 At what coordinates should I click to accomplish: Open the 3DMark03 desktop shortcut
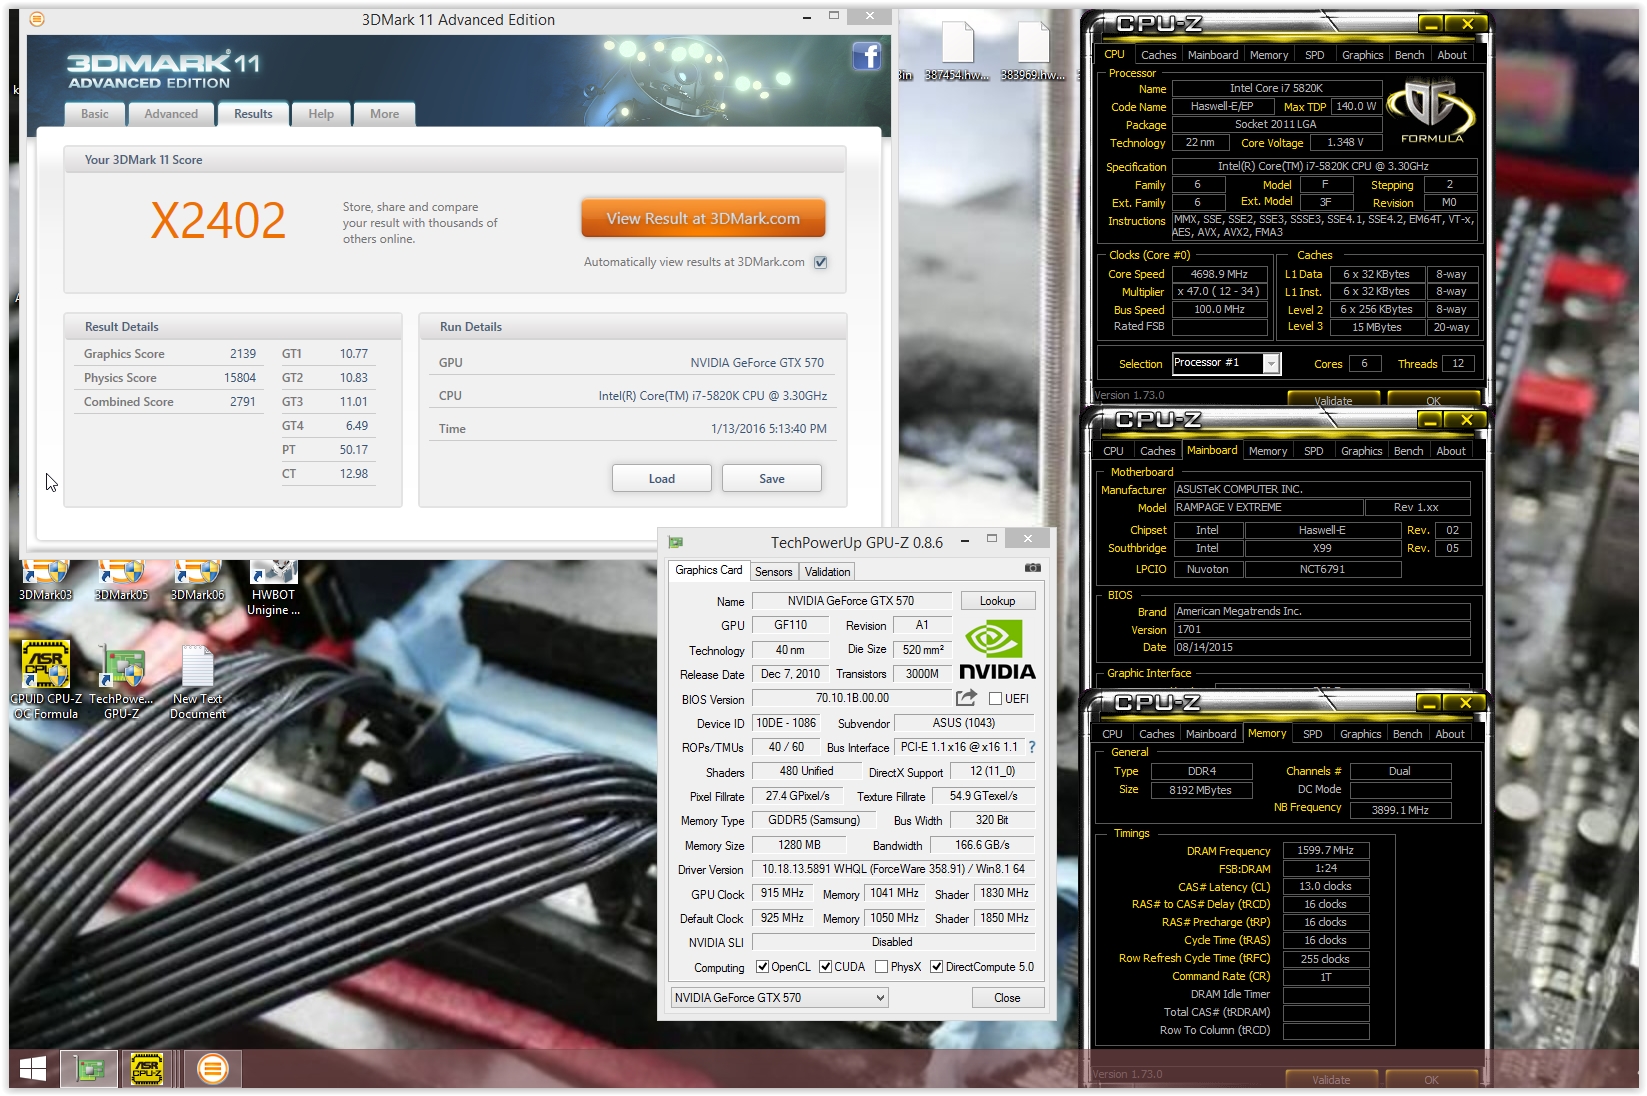coord(46,580)
